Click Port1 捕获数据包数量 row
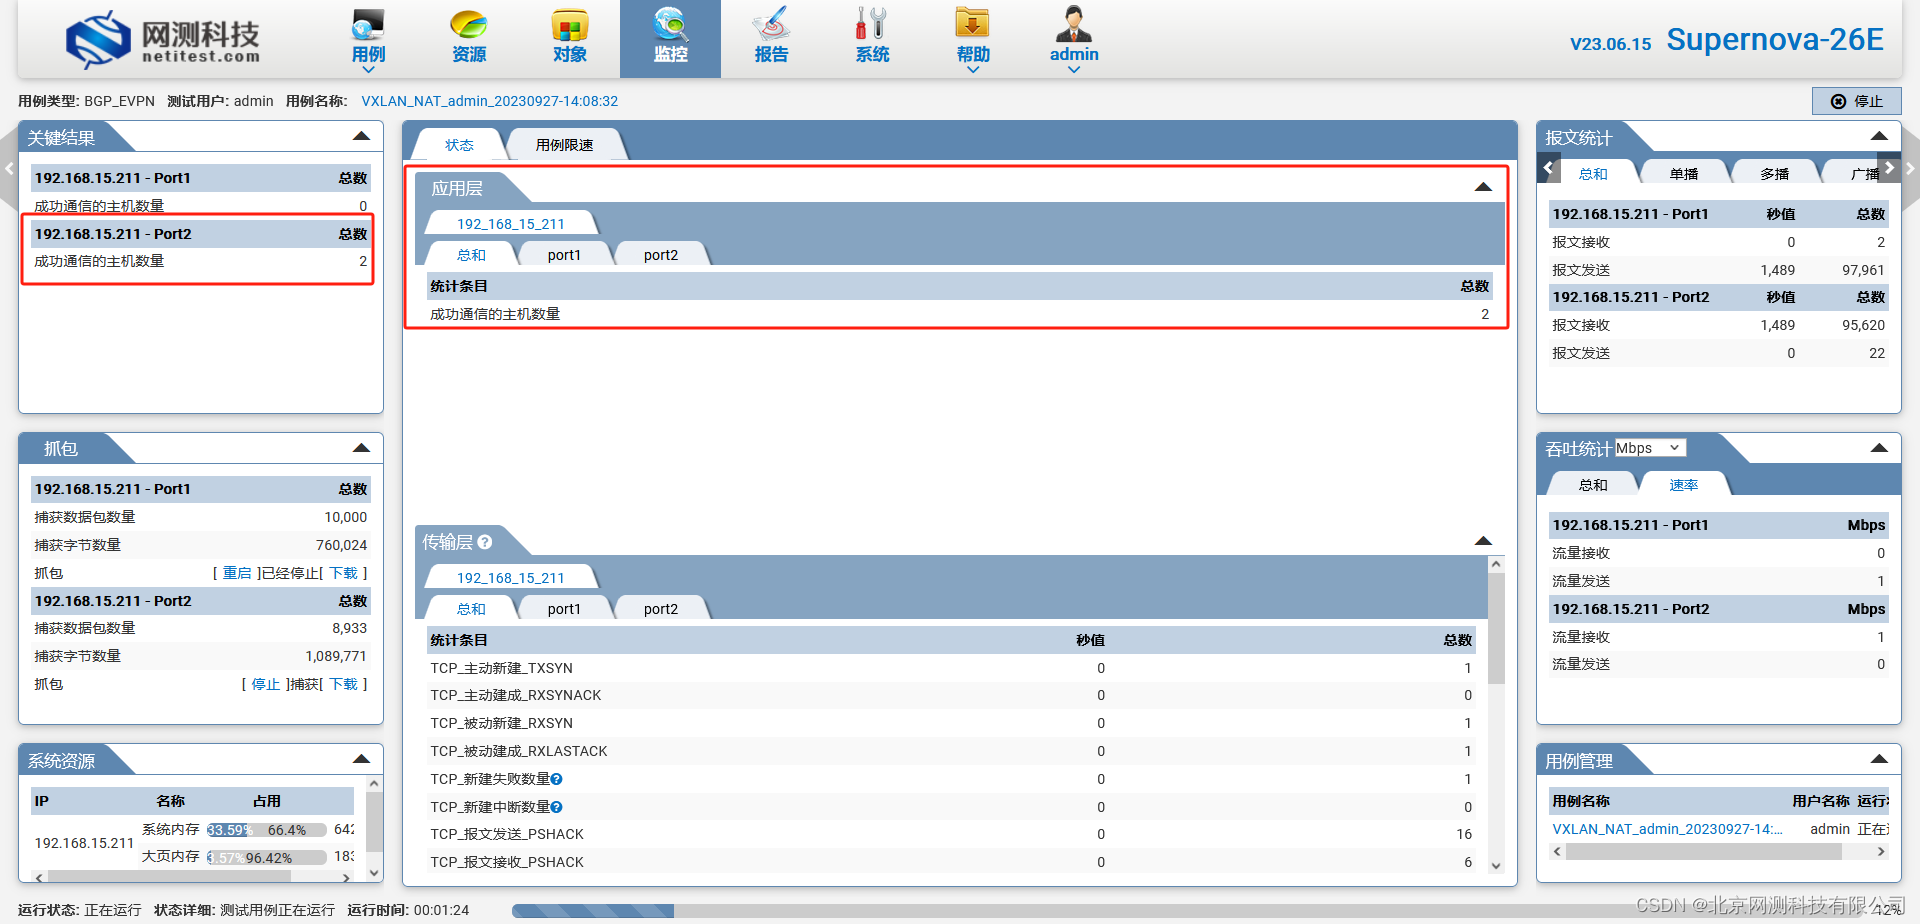Viewport: 1920px width, 924px height. tap(201, 517)
